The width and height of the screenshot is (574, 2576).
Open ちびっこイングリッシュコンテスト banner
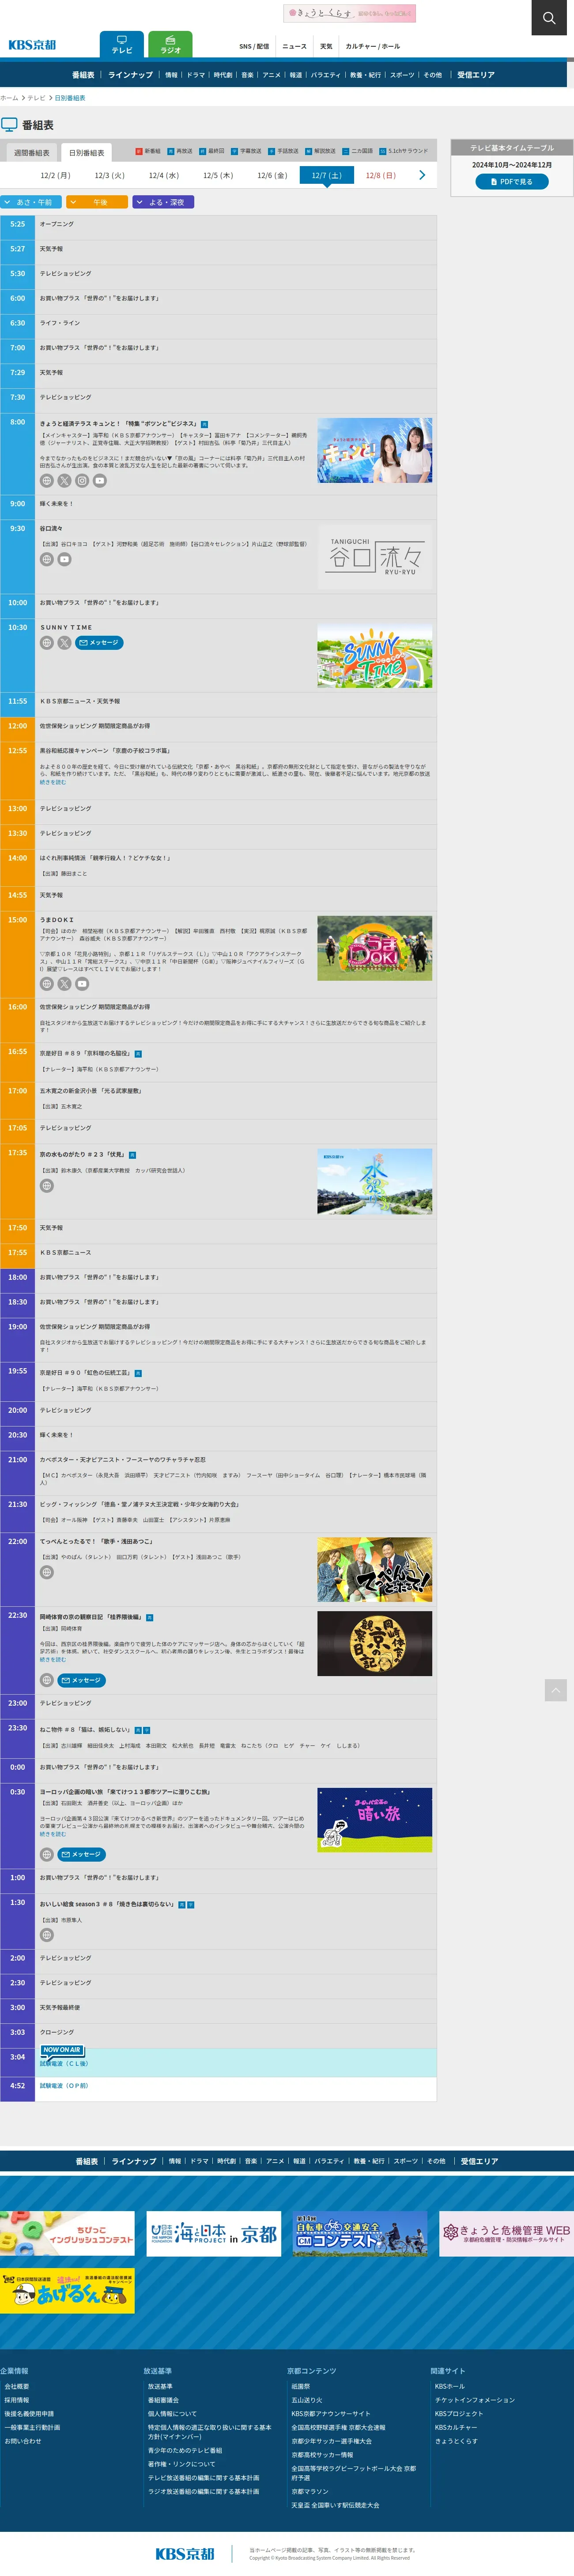[67, 2233]
